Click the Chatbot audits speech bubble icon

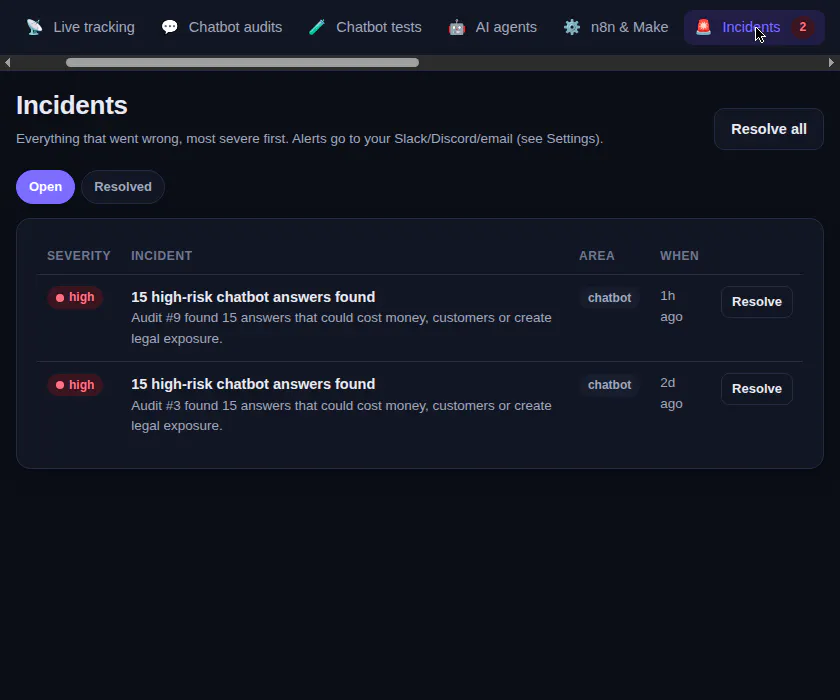click(170, 27)
